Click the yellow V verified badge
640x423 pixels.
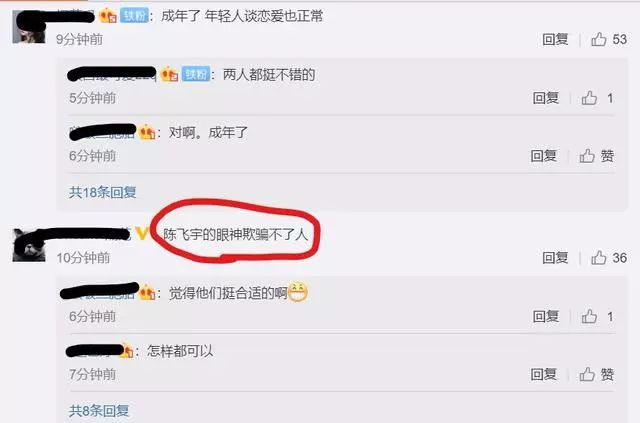[x=142, y=234]
